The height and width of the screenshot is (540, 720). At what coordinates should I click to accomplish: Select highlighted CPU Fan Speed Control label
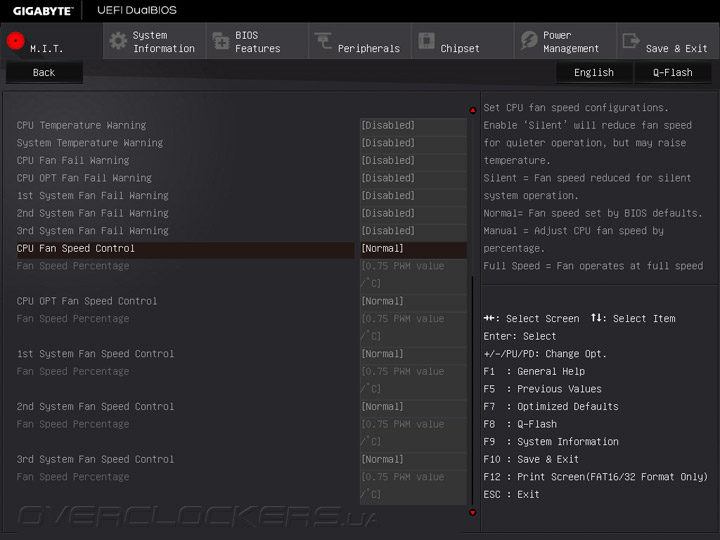[76, 248]
